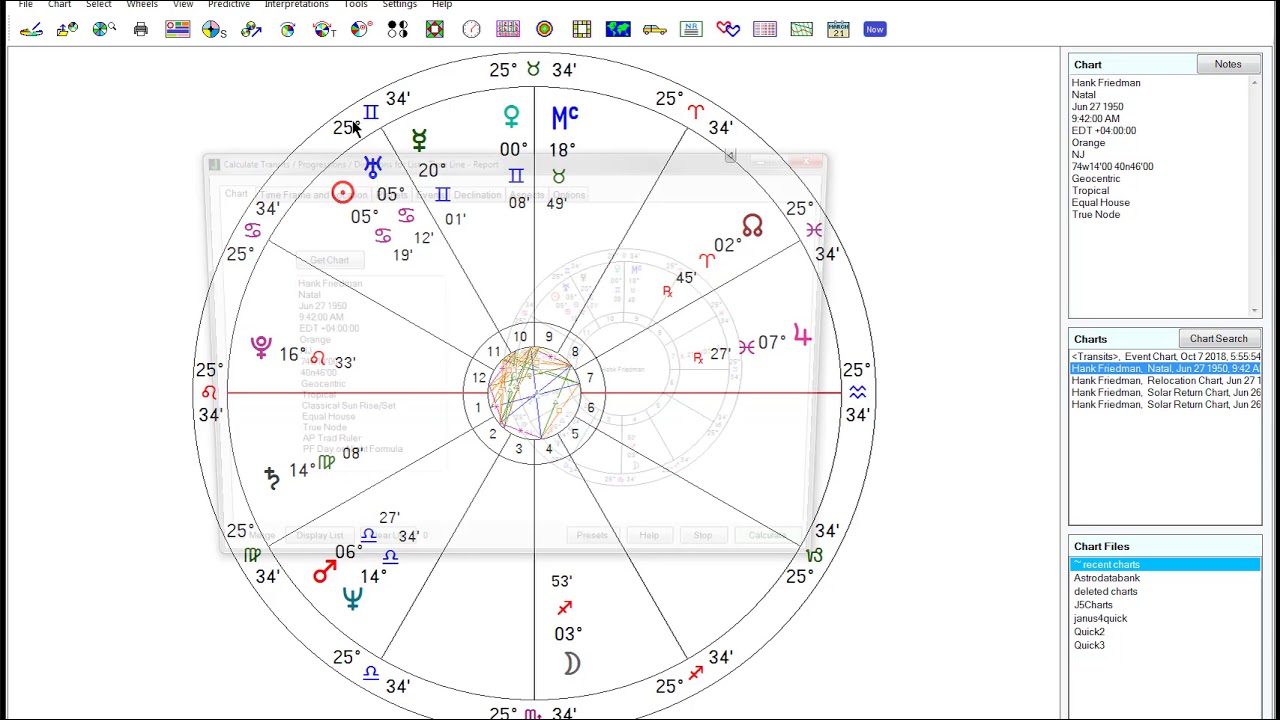Viewport: 1280px width, 720px height.
Task: Open the Chart menu
Action: 59,4
